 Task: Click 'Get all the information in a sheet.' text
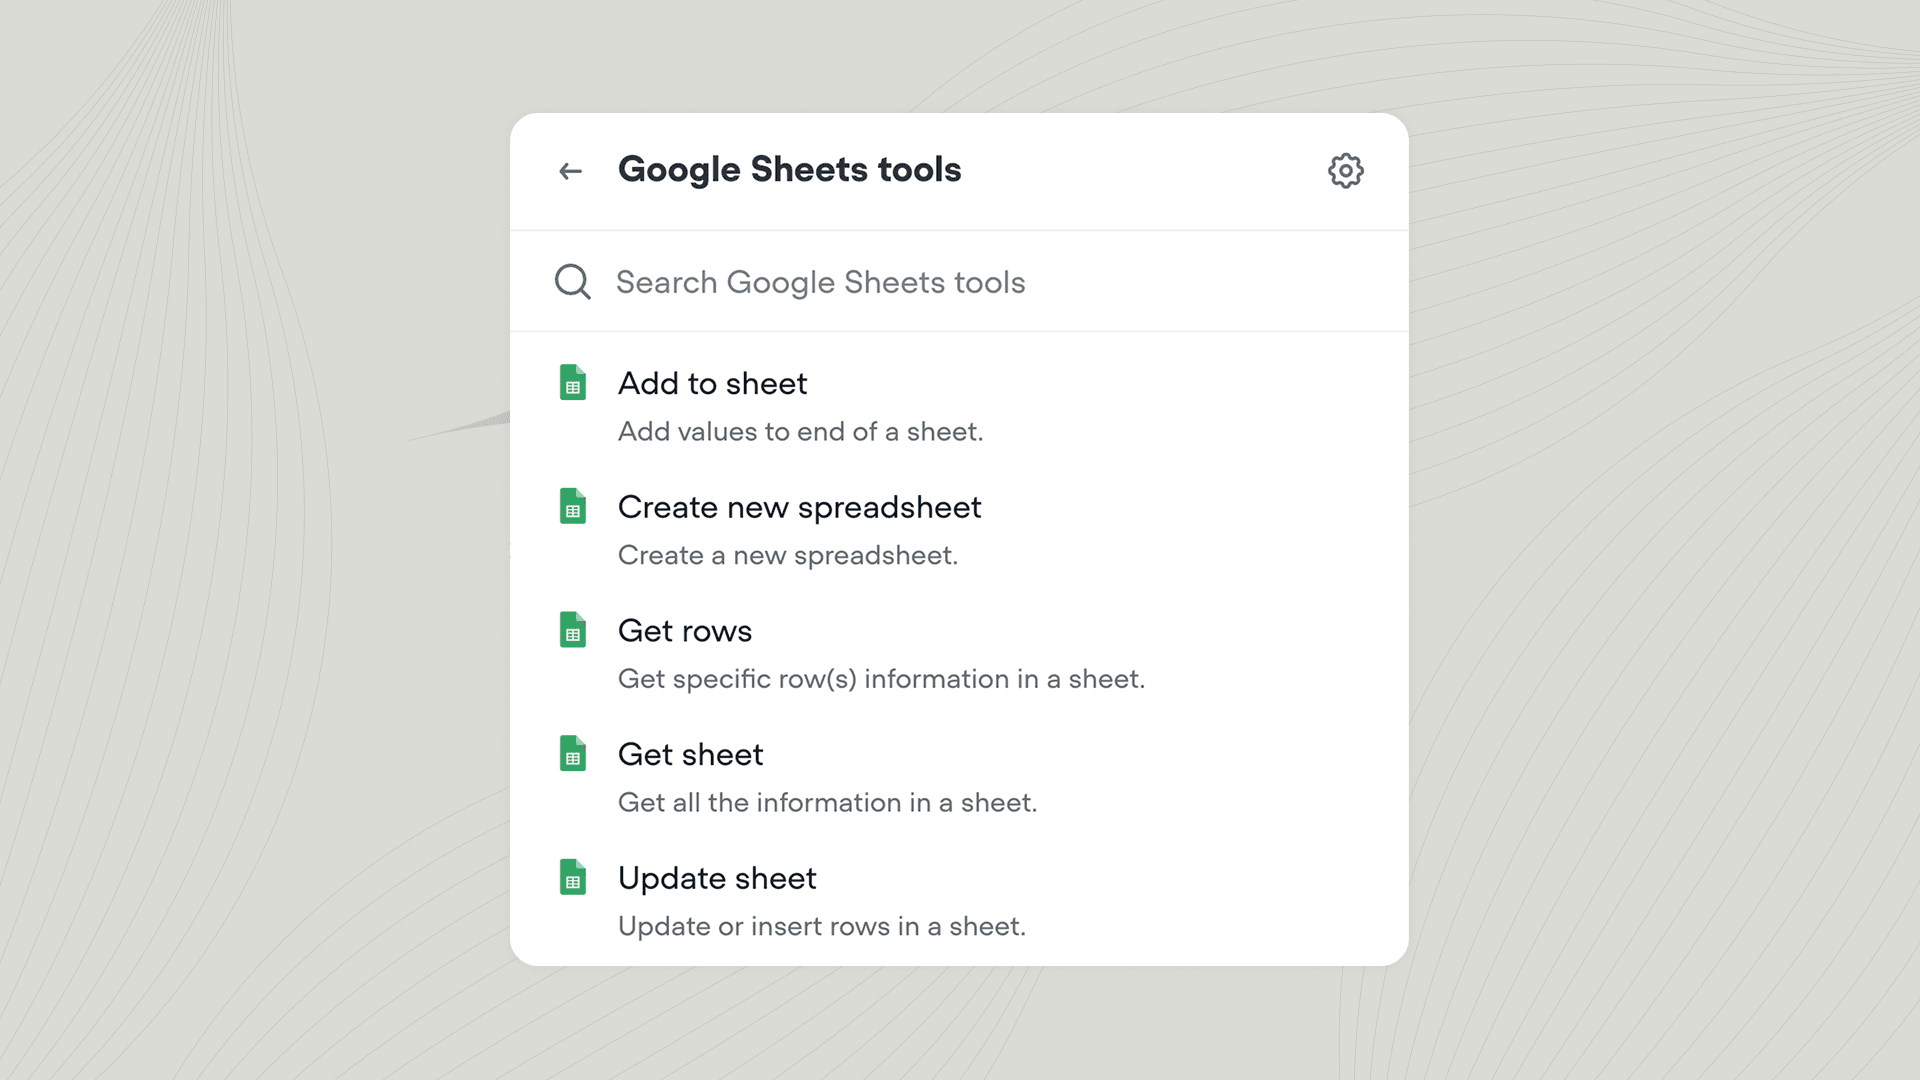(827, 802)
